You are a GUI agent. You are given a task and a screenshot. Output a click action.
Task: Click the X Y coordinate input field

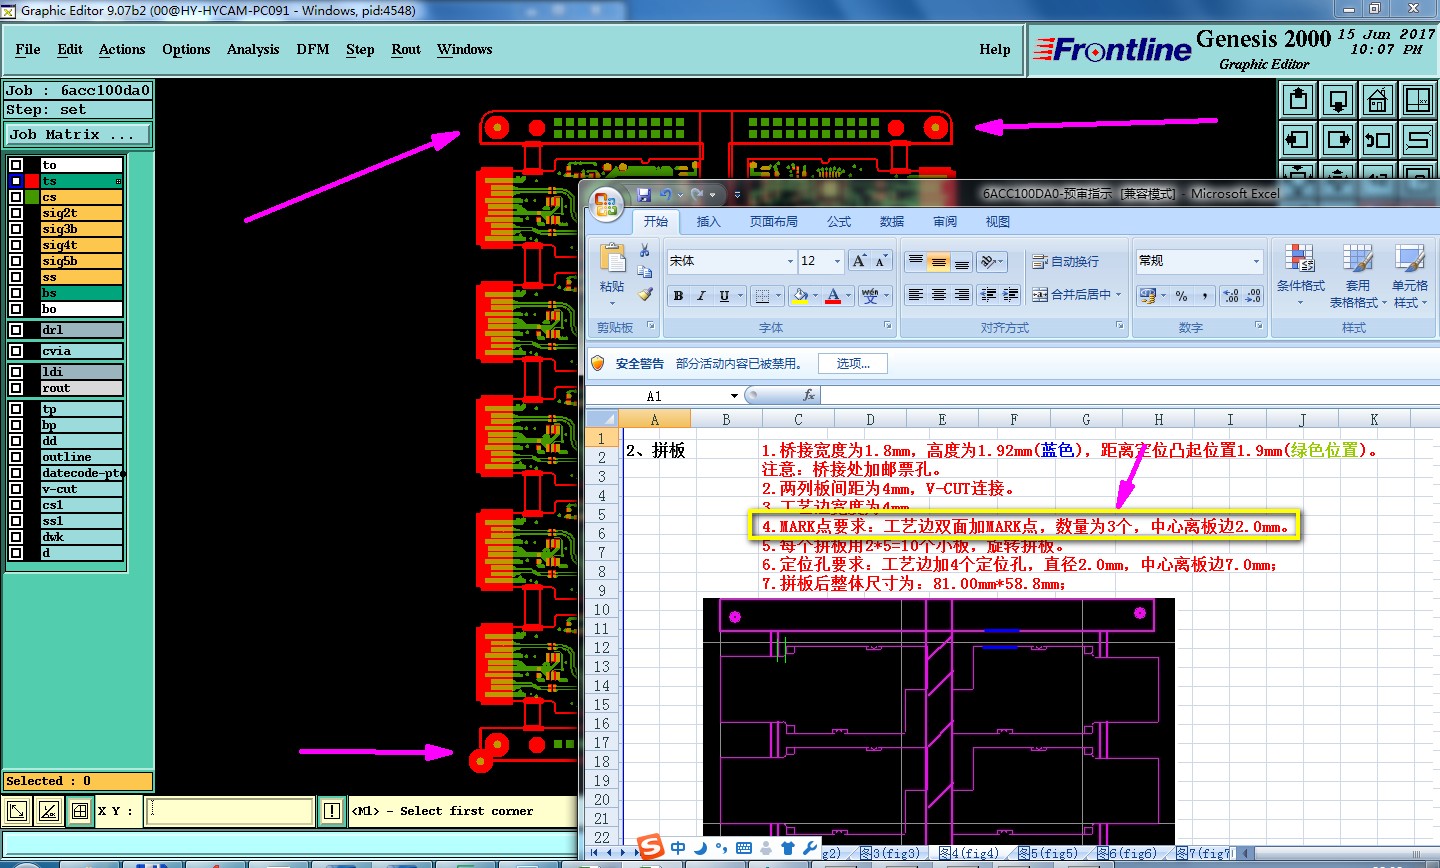point(230,811)
